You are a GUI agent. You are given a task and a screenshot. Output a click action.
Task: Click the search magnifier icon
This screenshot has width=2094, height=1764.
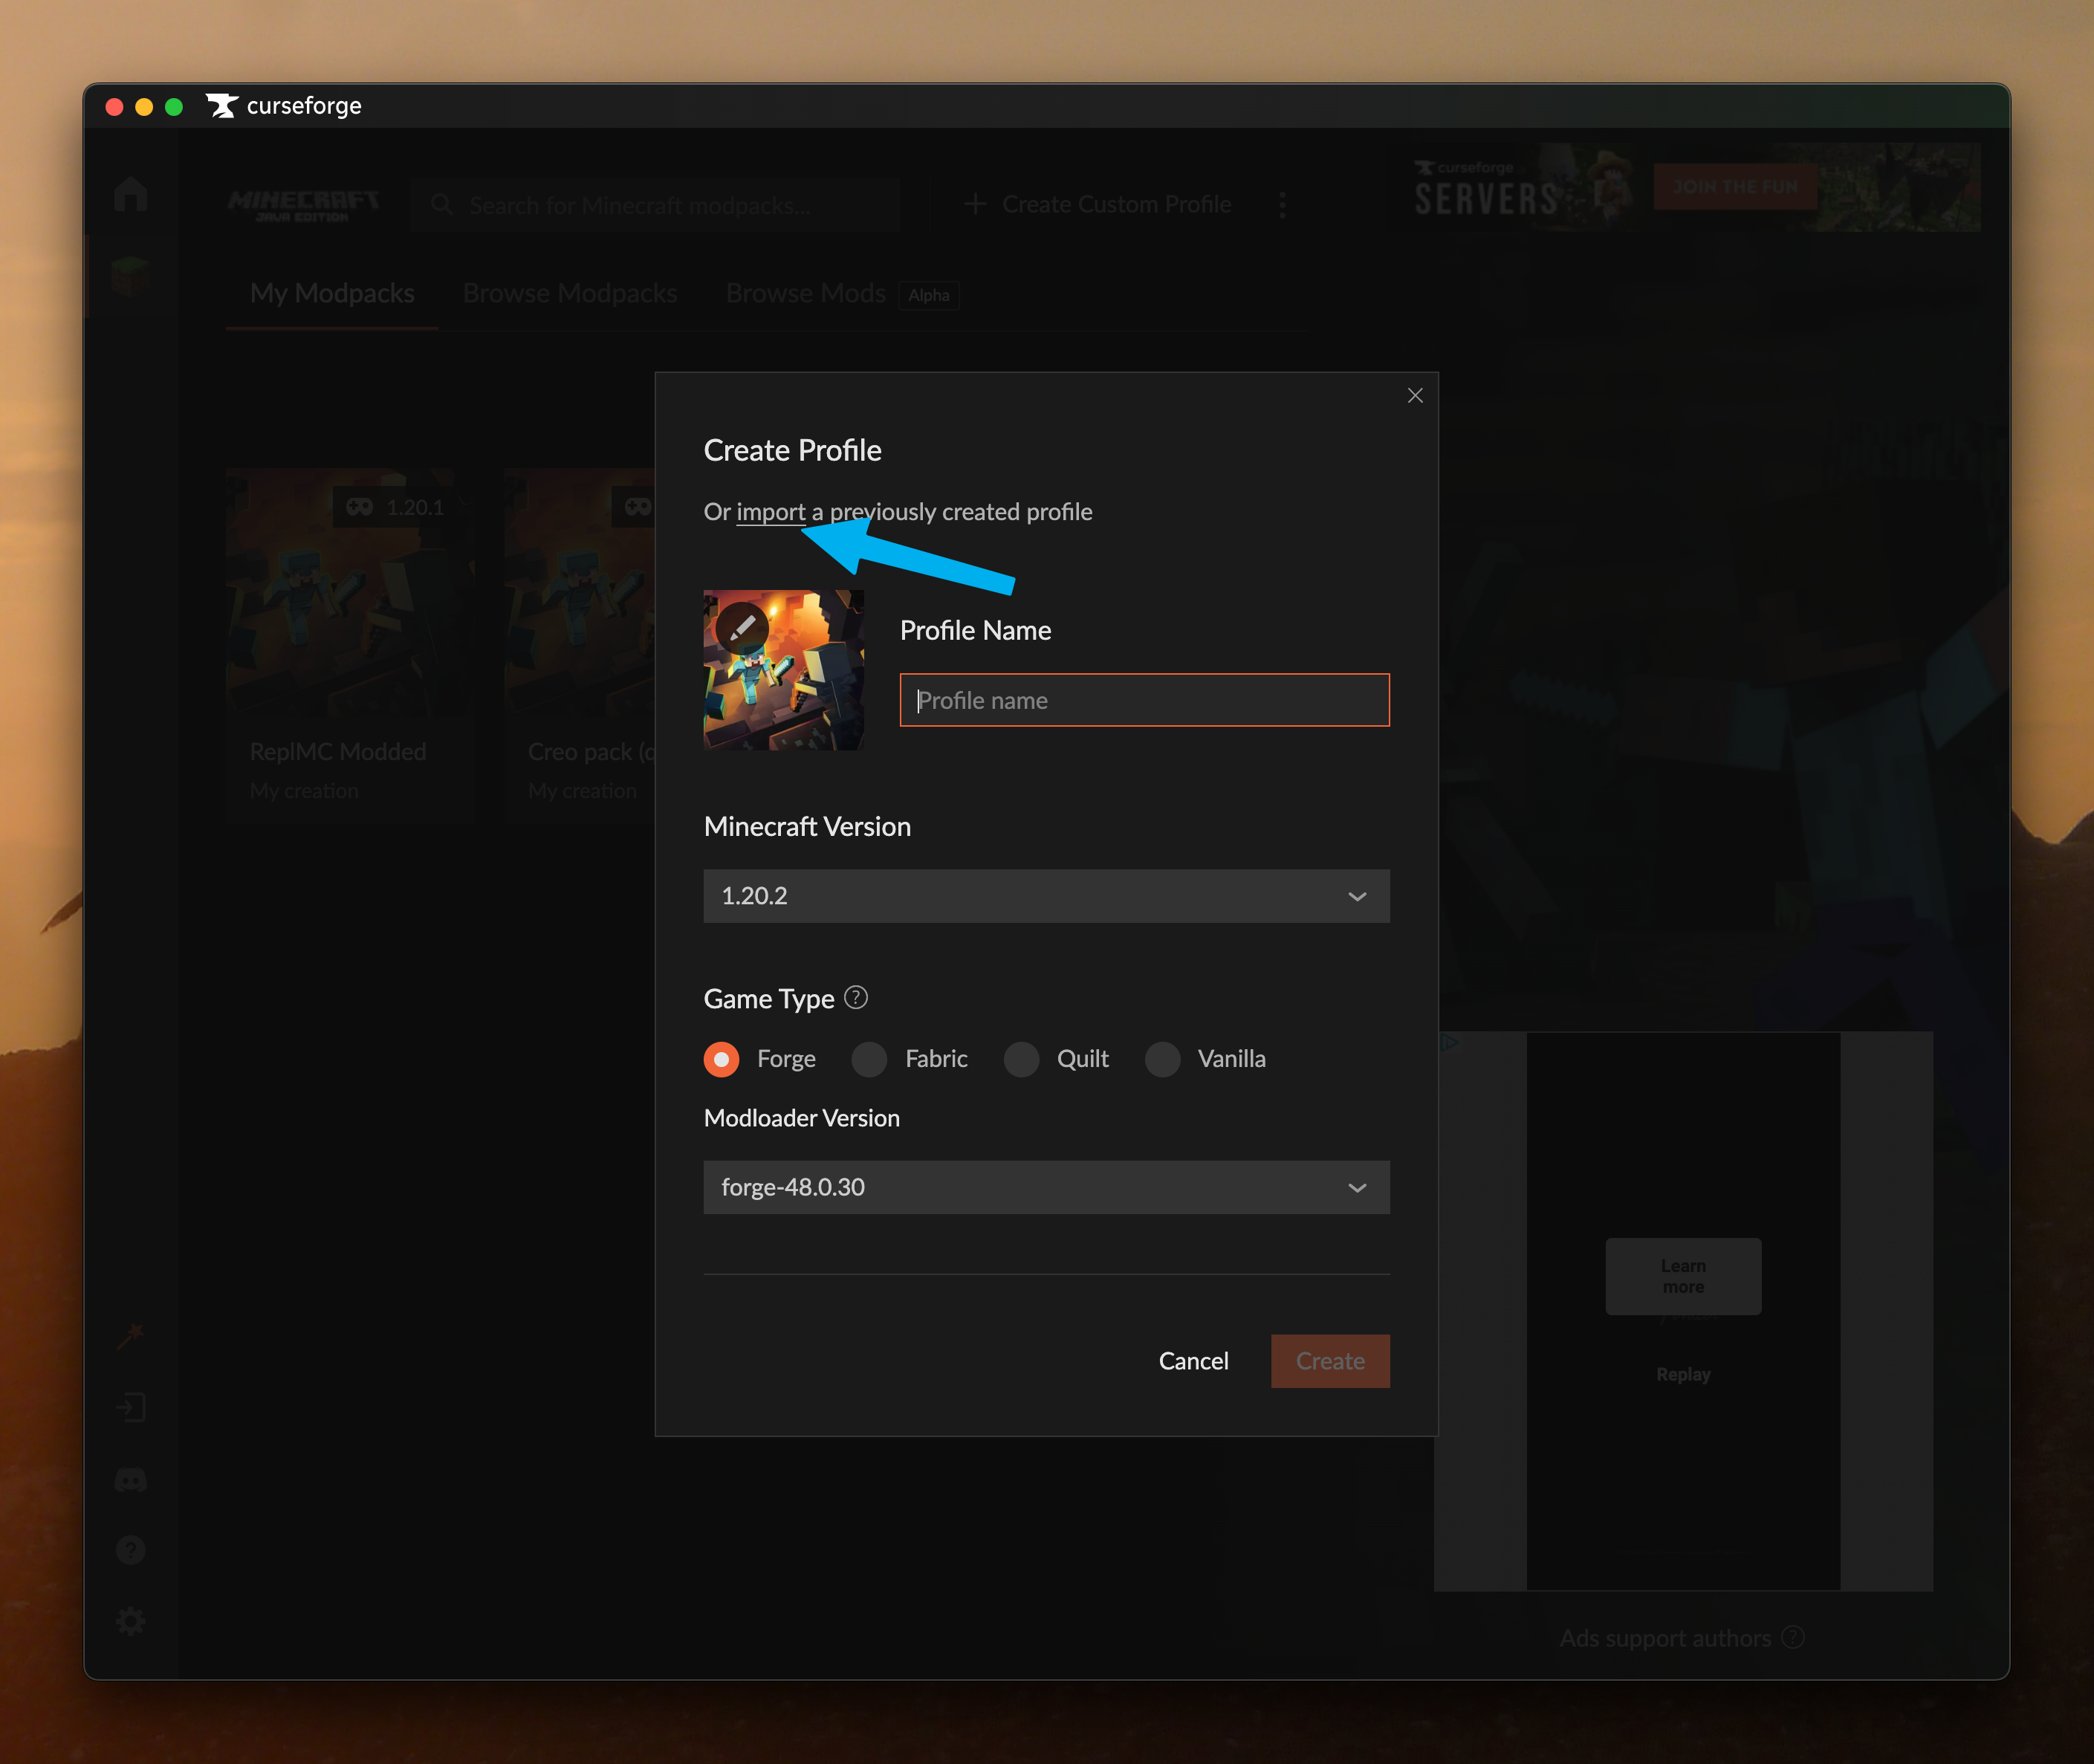click(442, 205)
